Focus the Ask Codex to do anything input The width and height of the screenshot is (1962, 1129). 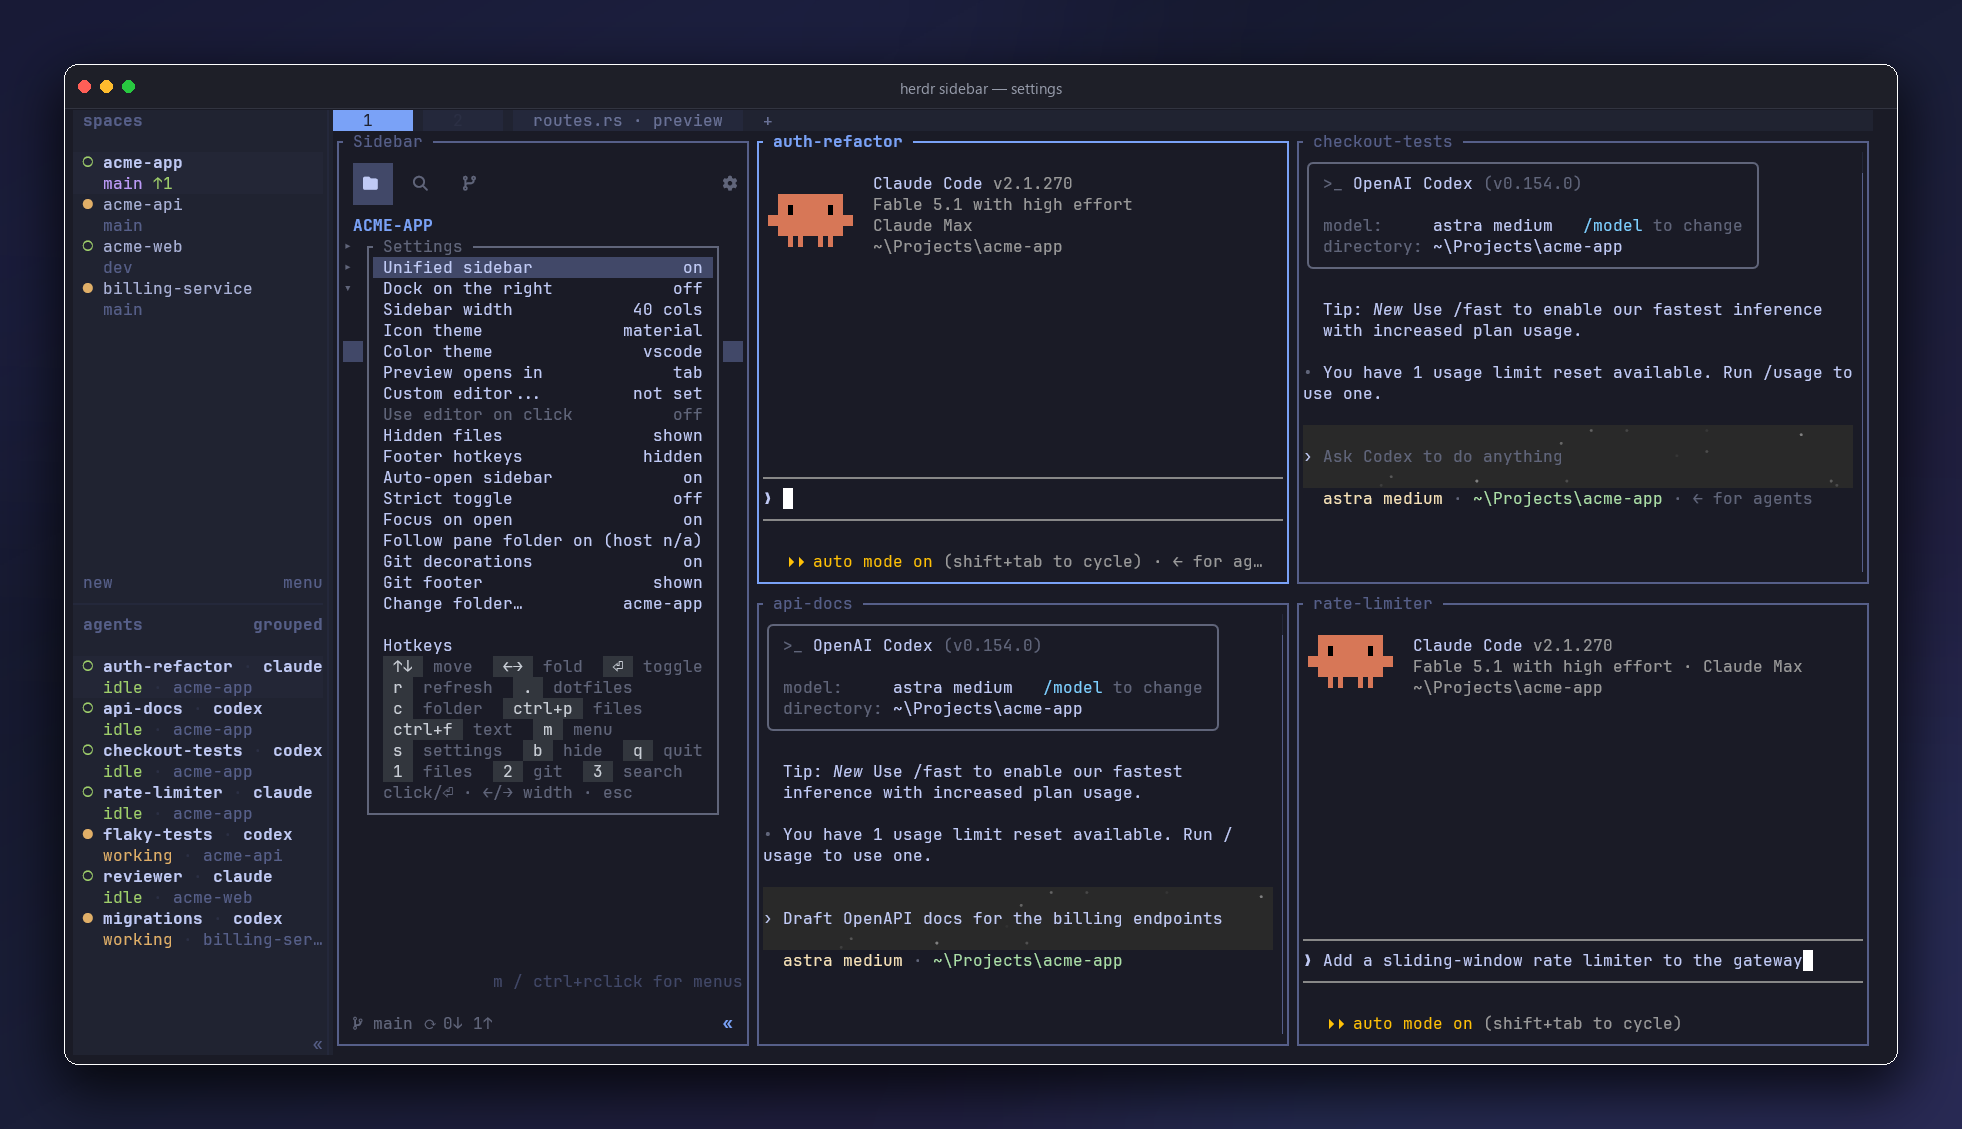pyautogui.click(x=1577, y=456)
